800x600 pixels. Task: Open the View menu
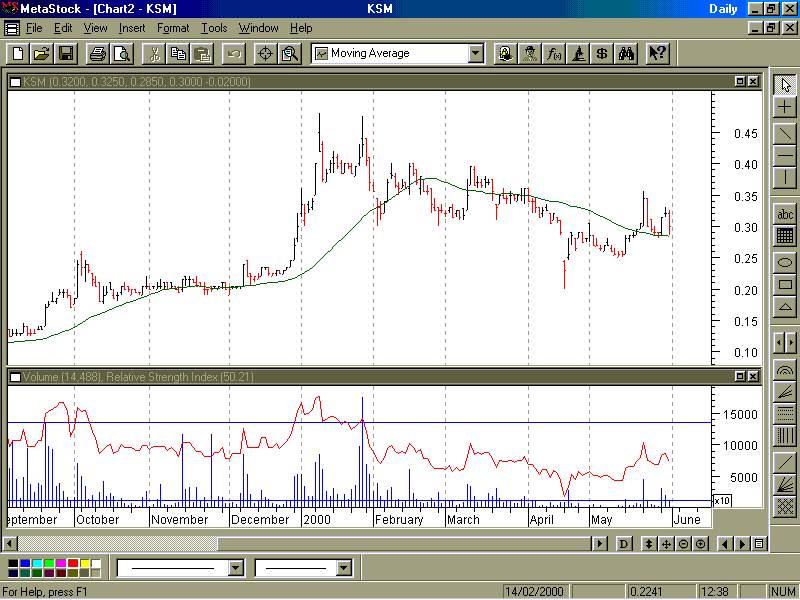click(x=95, y=28)
